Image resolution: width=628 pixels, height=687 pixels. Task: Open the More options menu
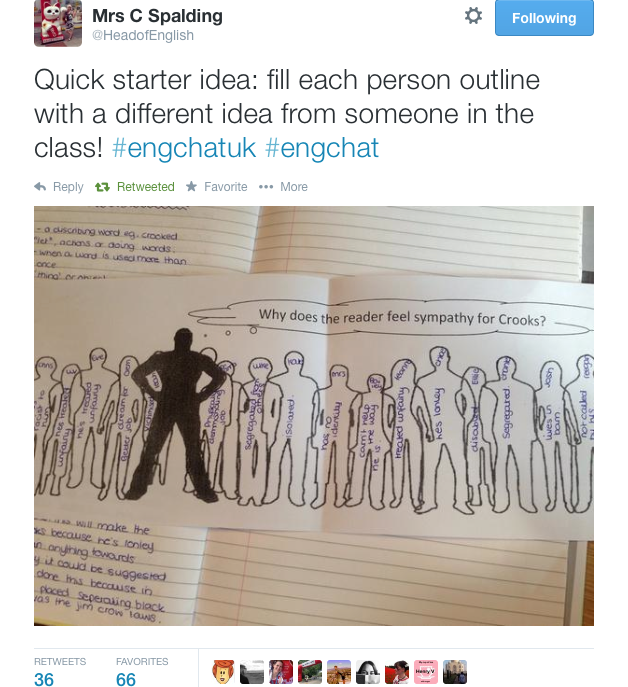coord(283,187)
